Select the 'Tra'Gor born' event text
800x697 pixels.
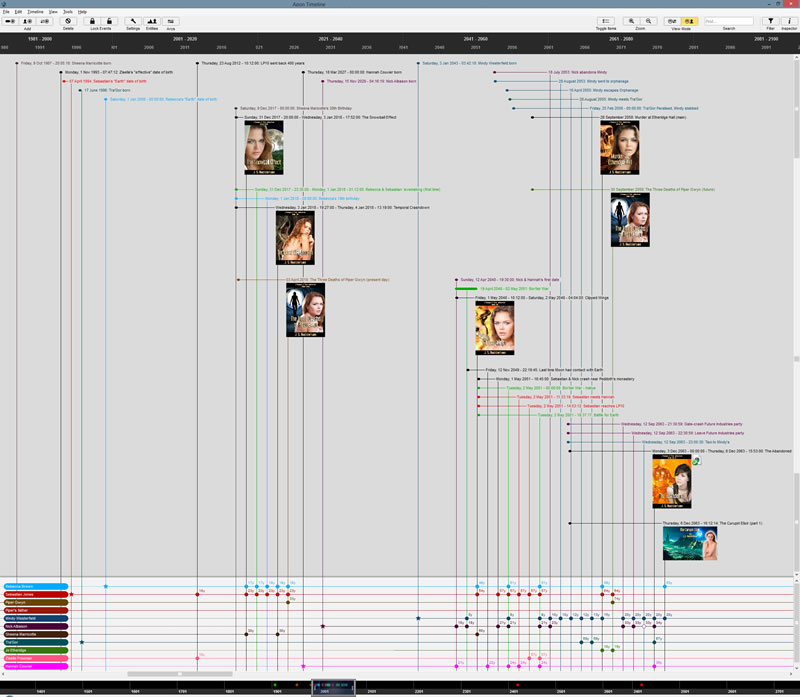point(107,90)
